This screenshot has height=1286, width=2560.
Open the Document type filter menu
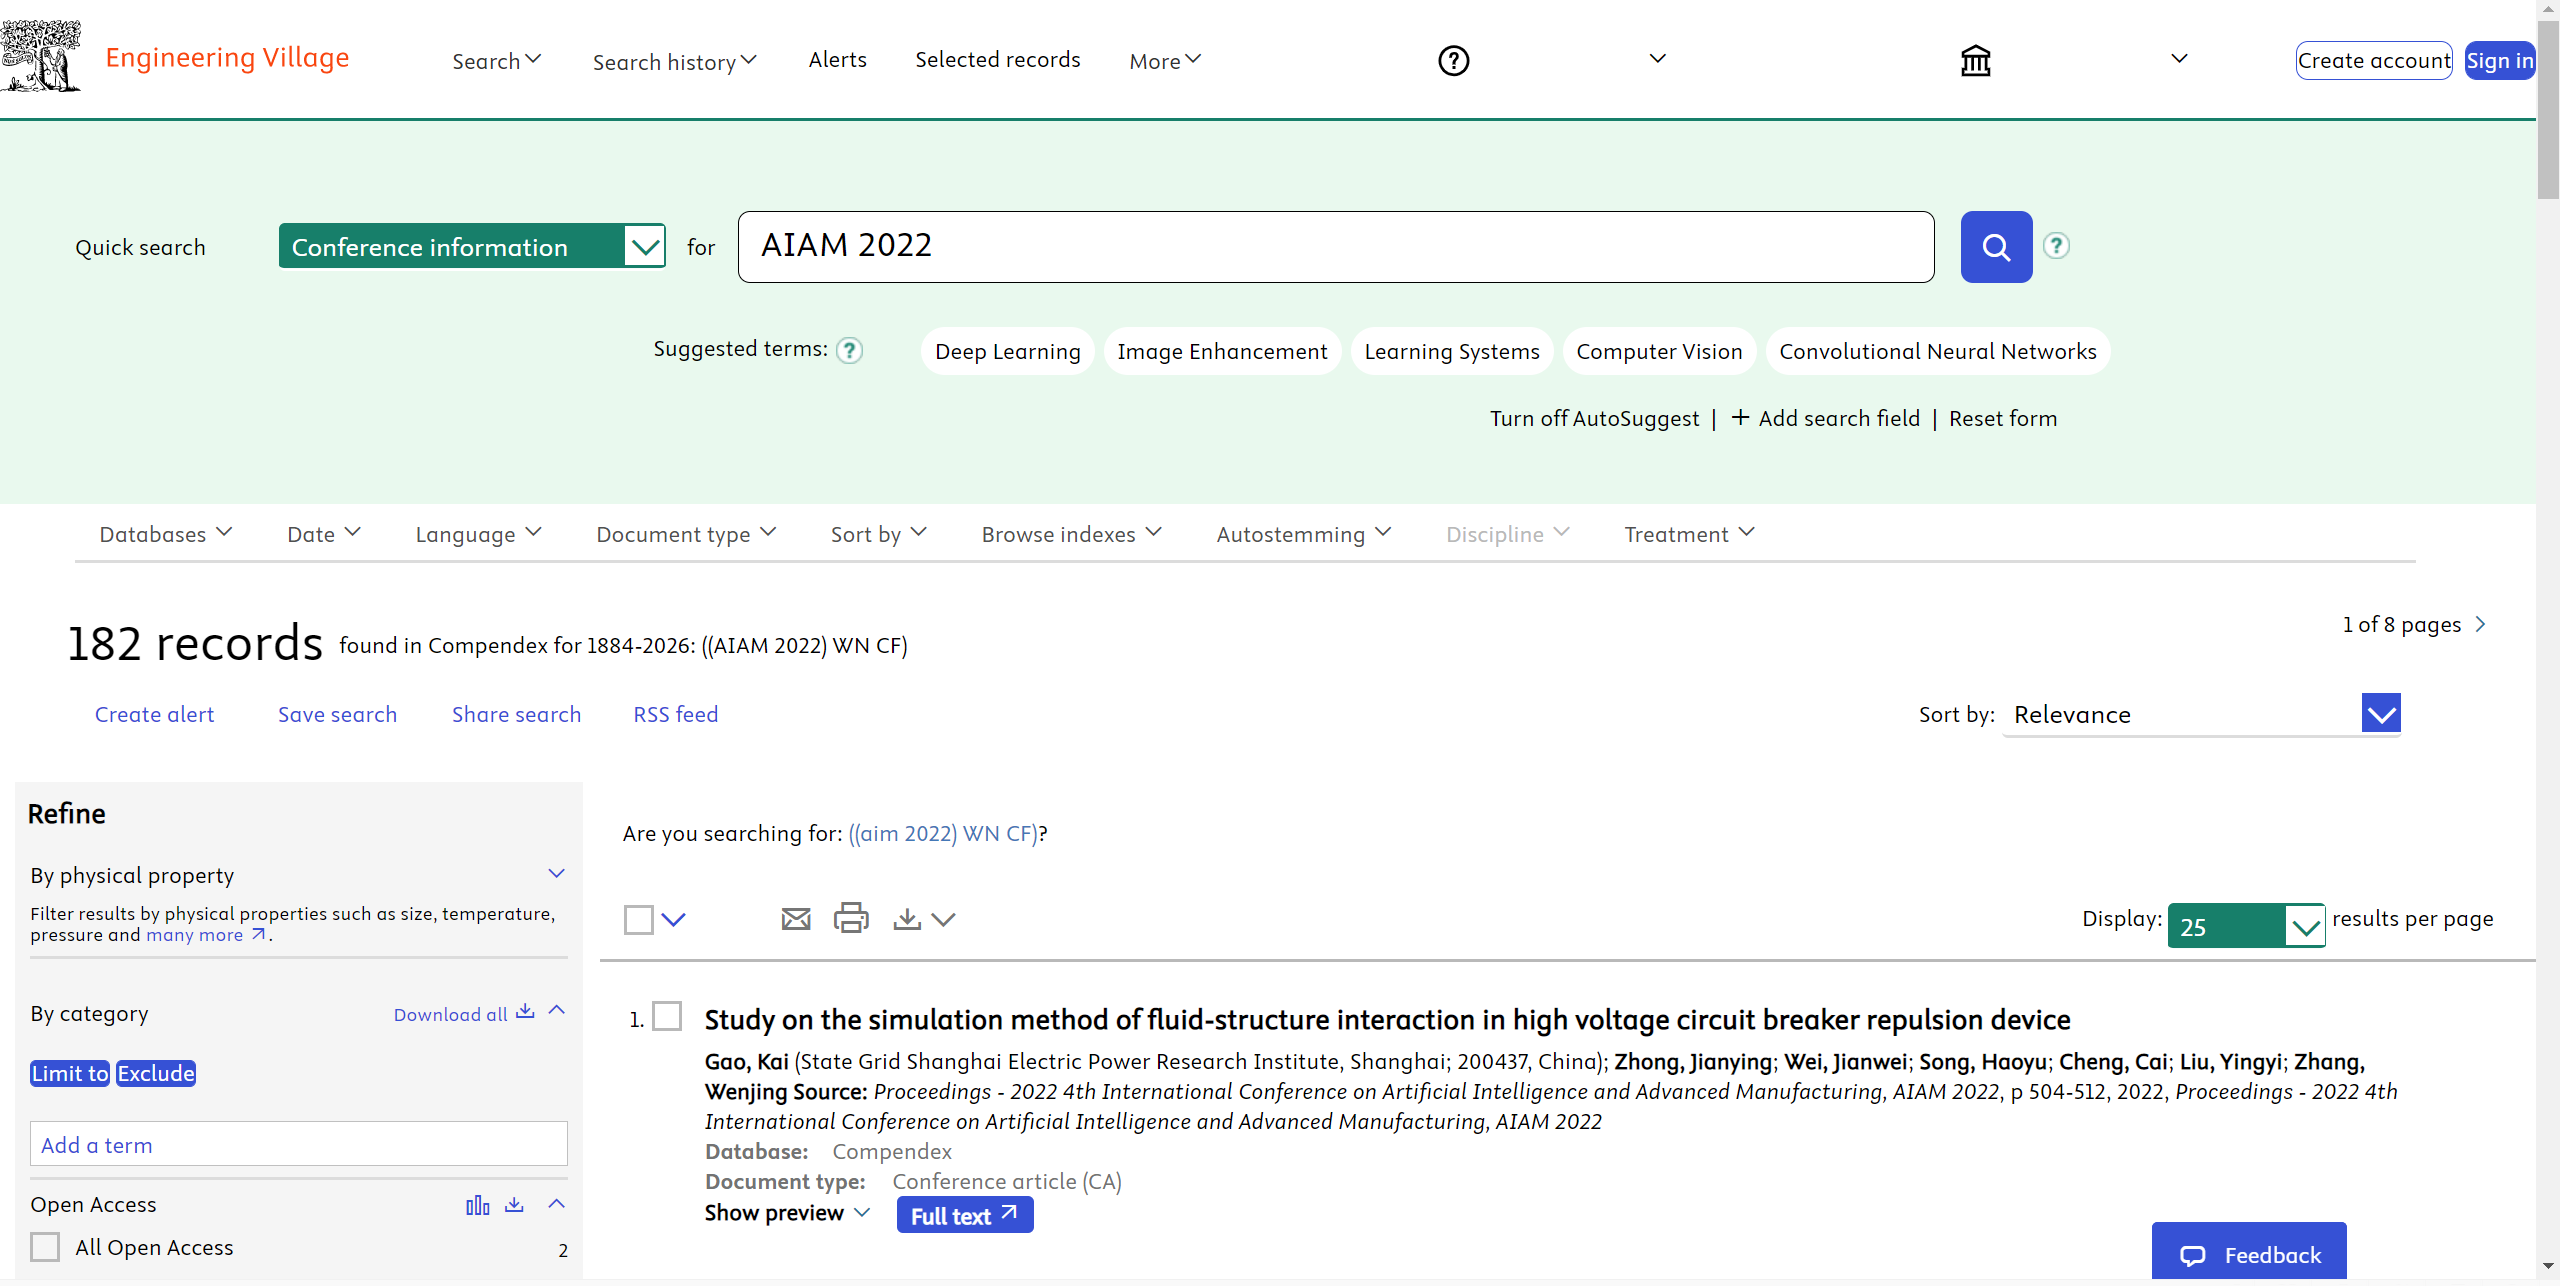pos(686,534)
